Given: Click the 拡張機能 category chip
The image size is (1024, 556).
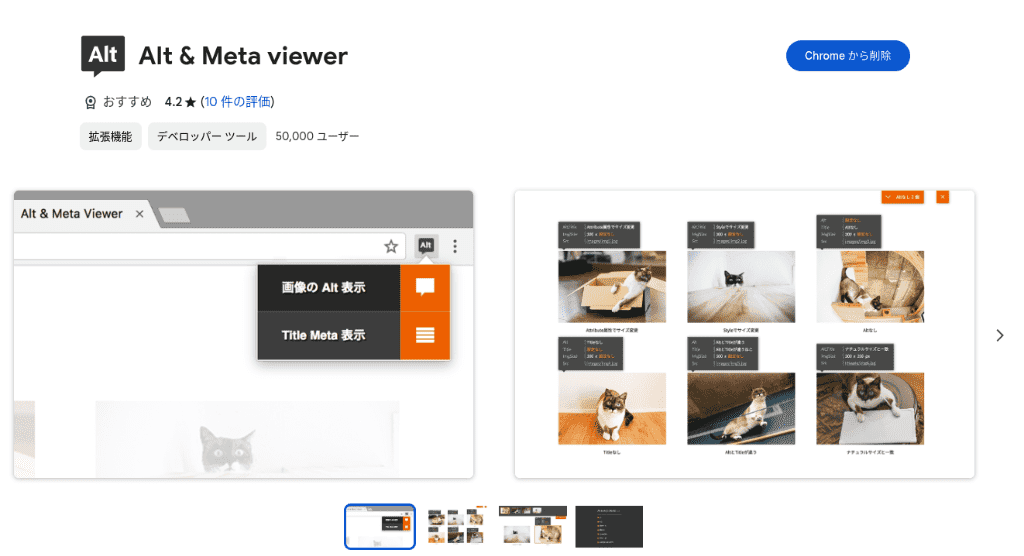Looking at the screenshot, I should pos(110,136).
